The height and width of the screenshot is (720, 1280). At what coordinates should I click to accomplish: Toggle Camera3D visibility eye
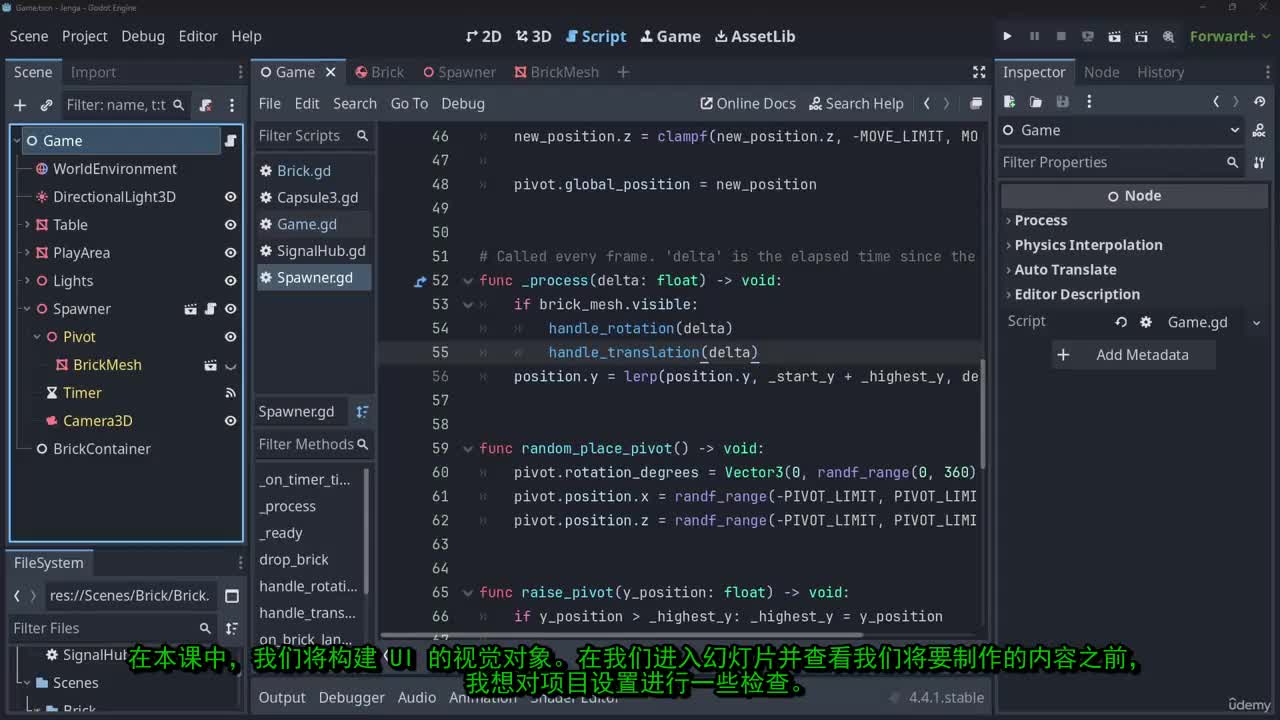pos(230,421)
